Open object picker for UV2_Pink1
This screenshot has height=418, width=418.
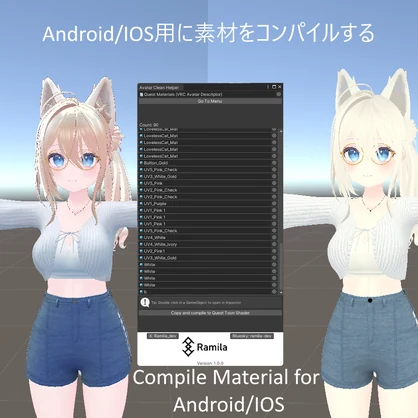pyautogui.click(x=274, y=251)
